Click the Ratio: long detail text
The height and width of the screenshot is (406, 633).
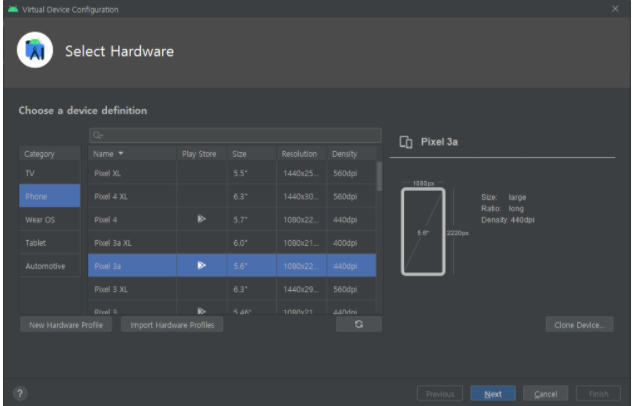click(x=502, y=209)
